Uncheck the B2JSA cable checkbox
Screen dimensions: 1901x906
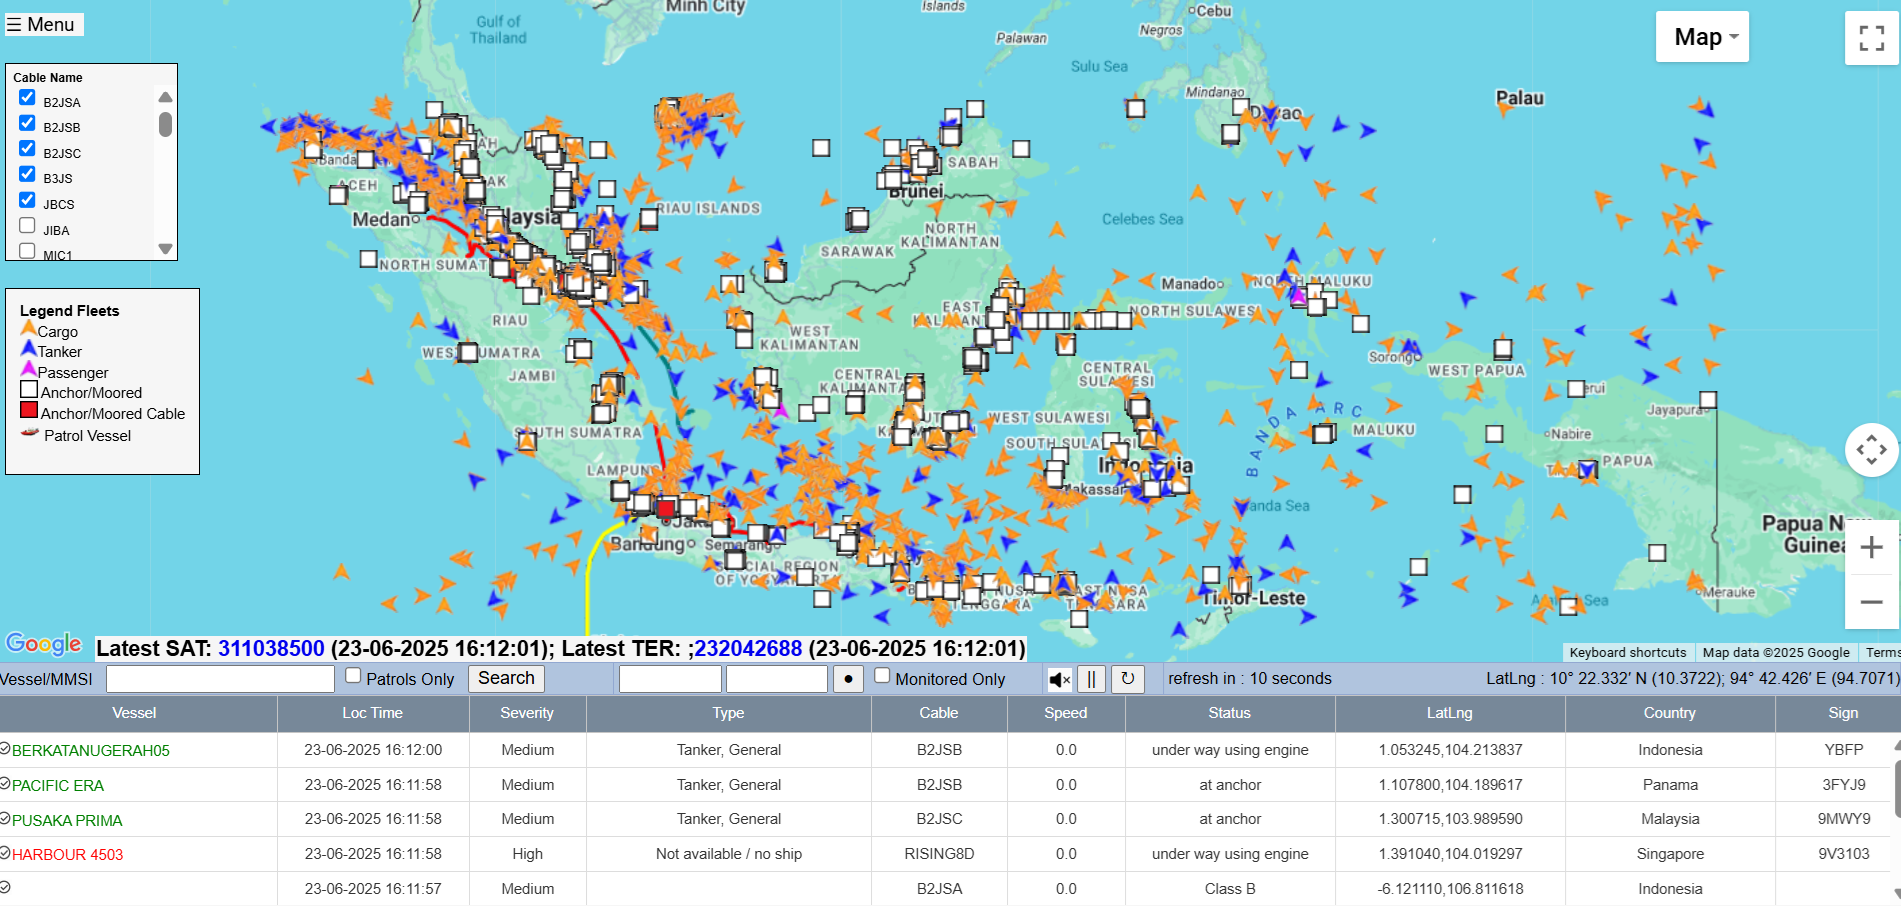tap(28, 98)
